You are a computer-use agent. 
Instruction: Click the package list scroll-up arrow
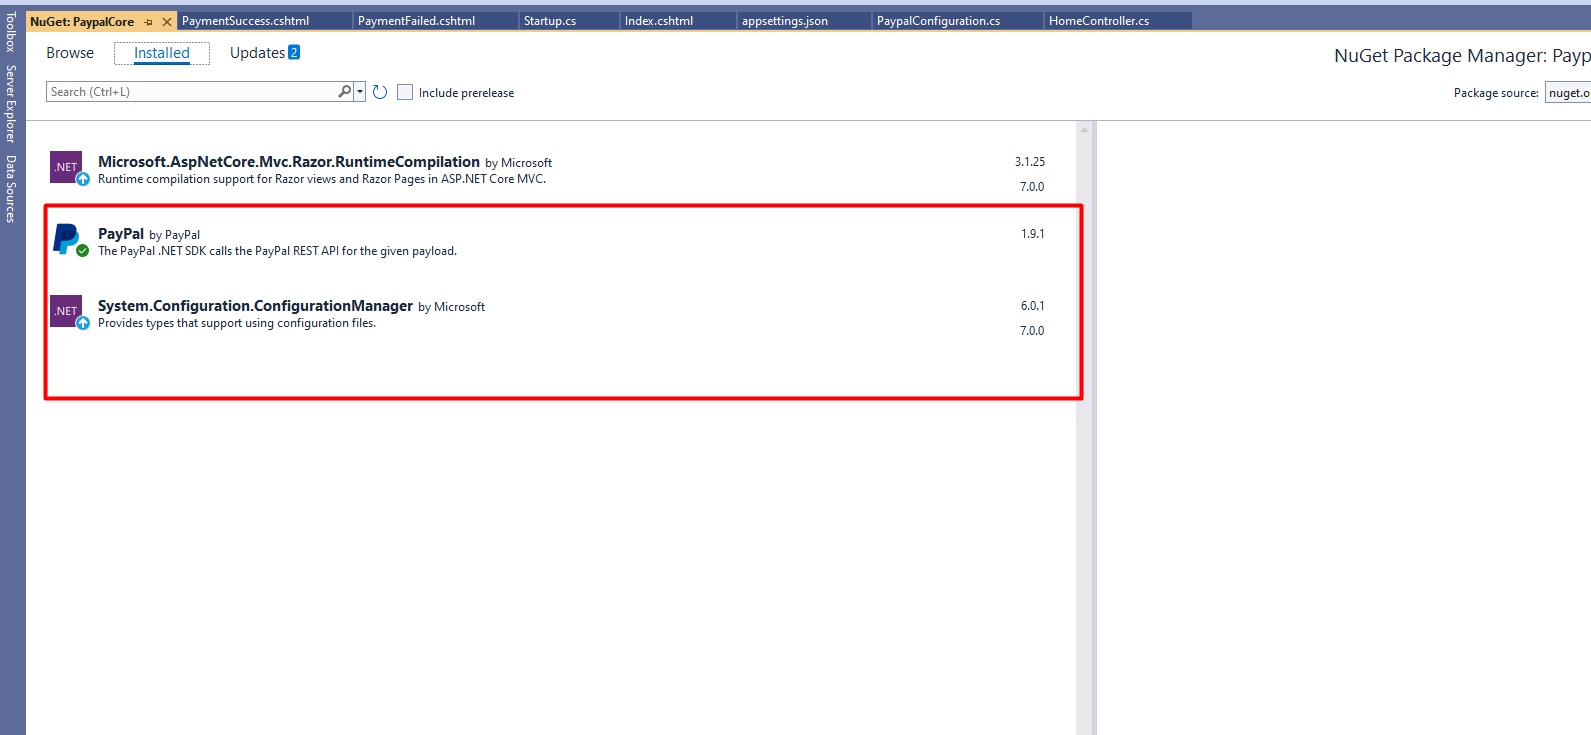[1084, 129]
